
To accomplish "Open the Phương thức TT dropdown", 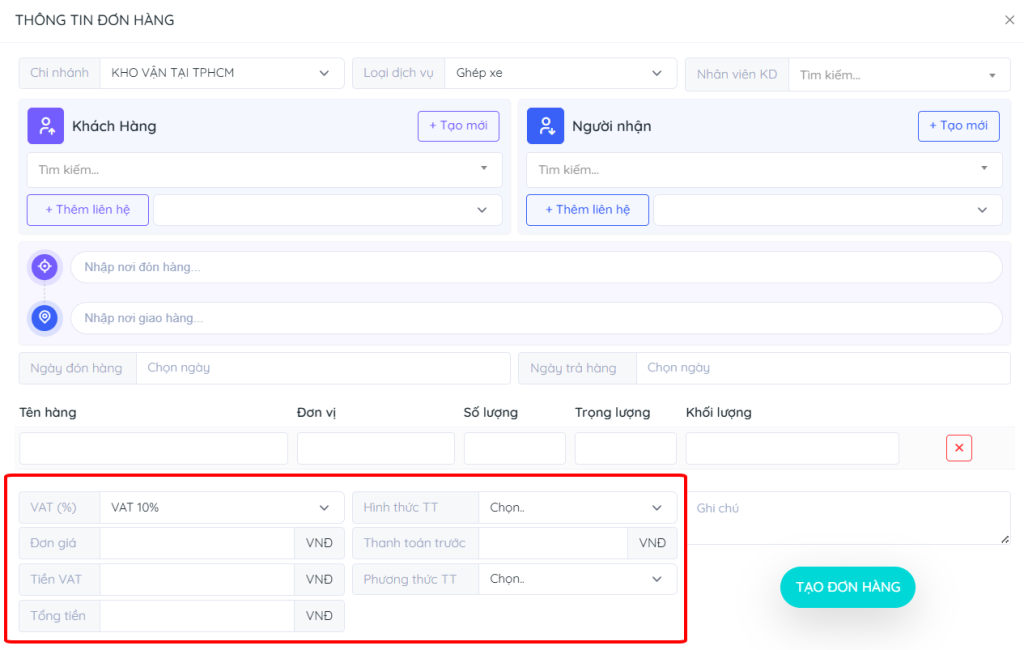I will coord(576,579).
